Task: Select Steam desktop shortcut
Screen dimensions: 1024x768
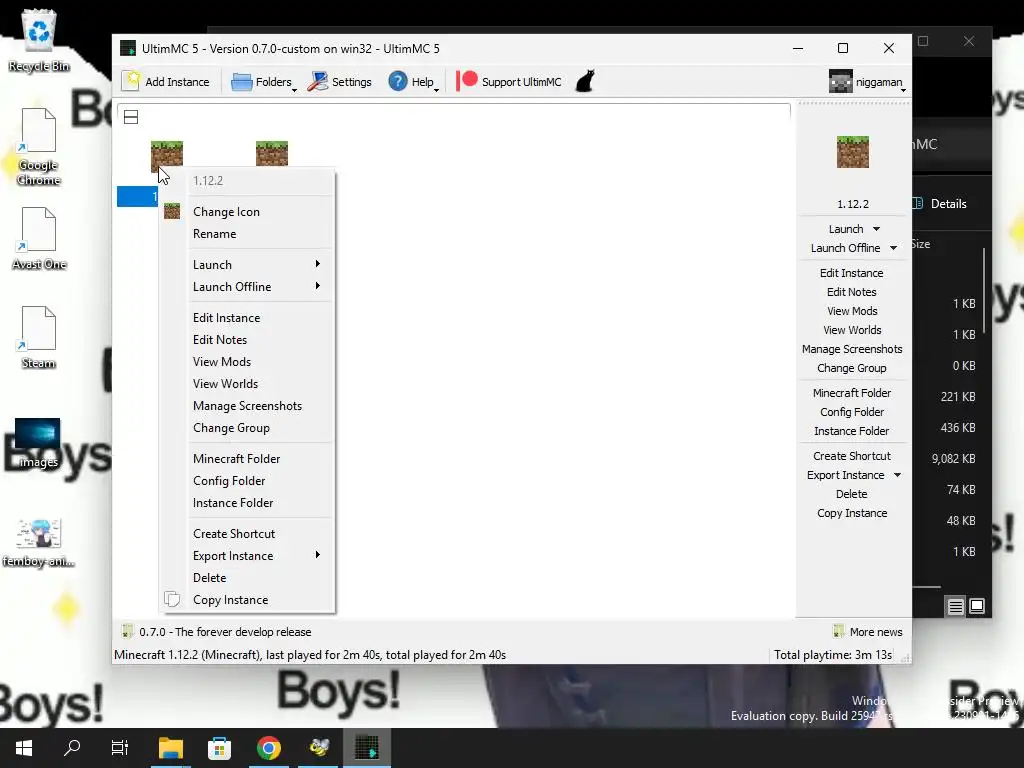Action: [39, 337]
